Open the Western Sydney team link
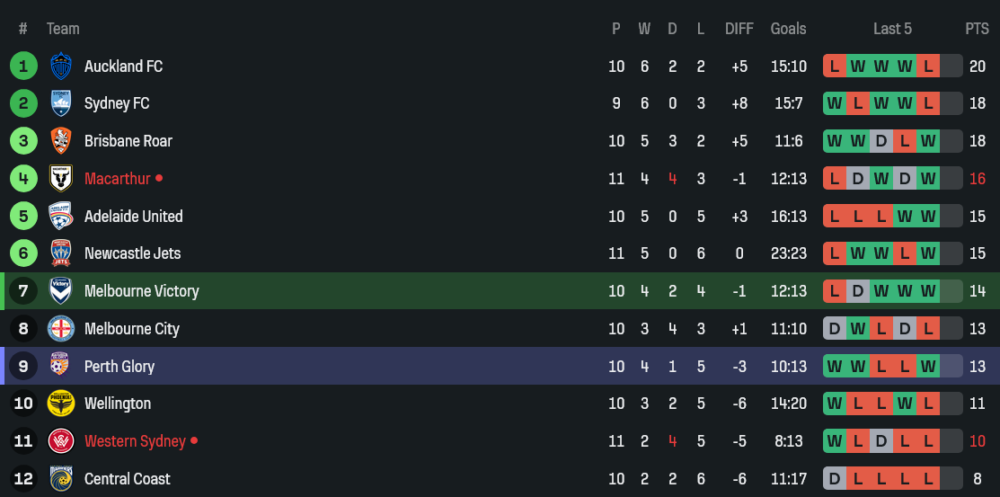The height and width of the screenshot is (497, 1000). (x=135, y=441)
